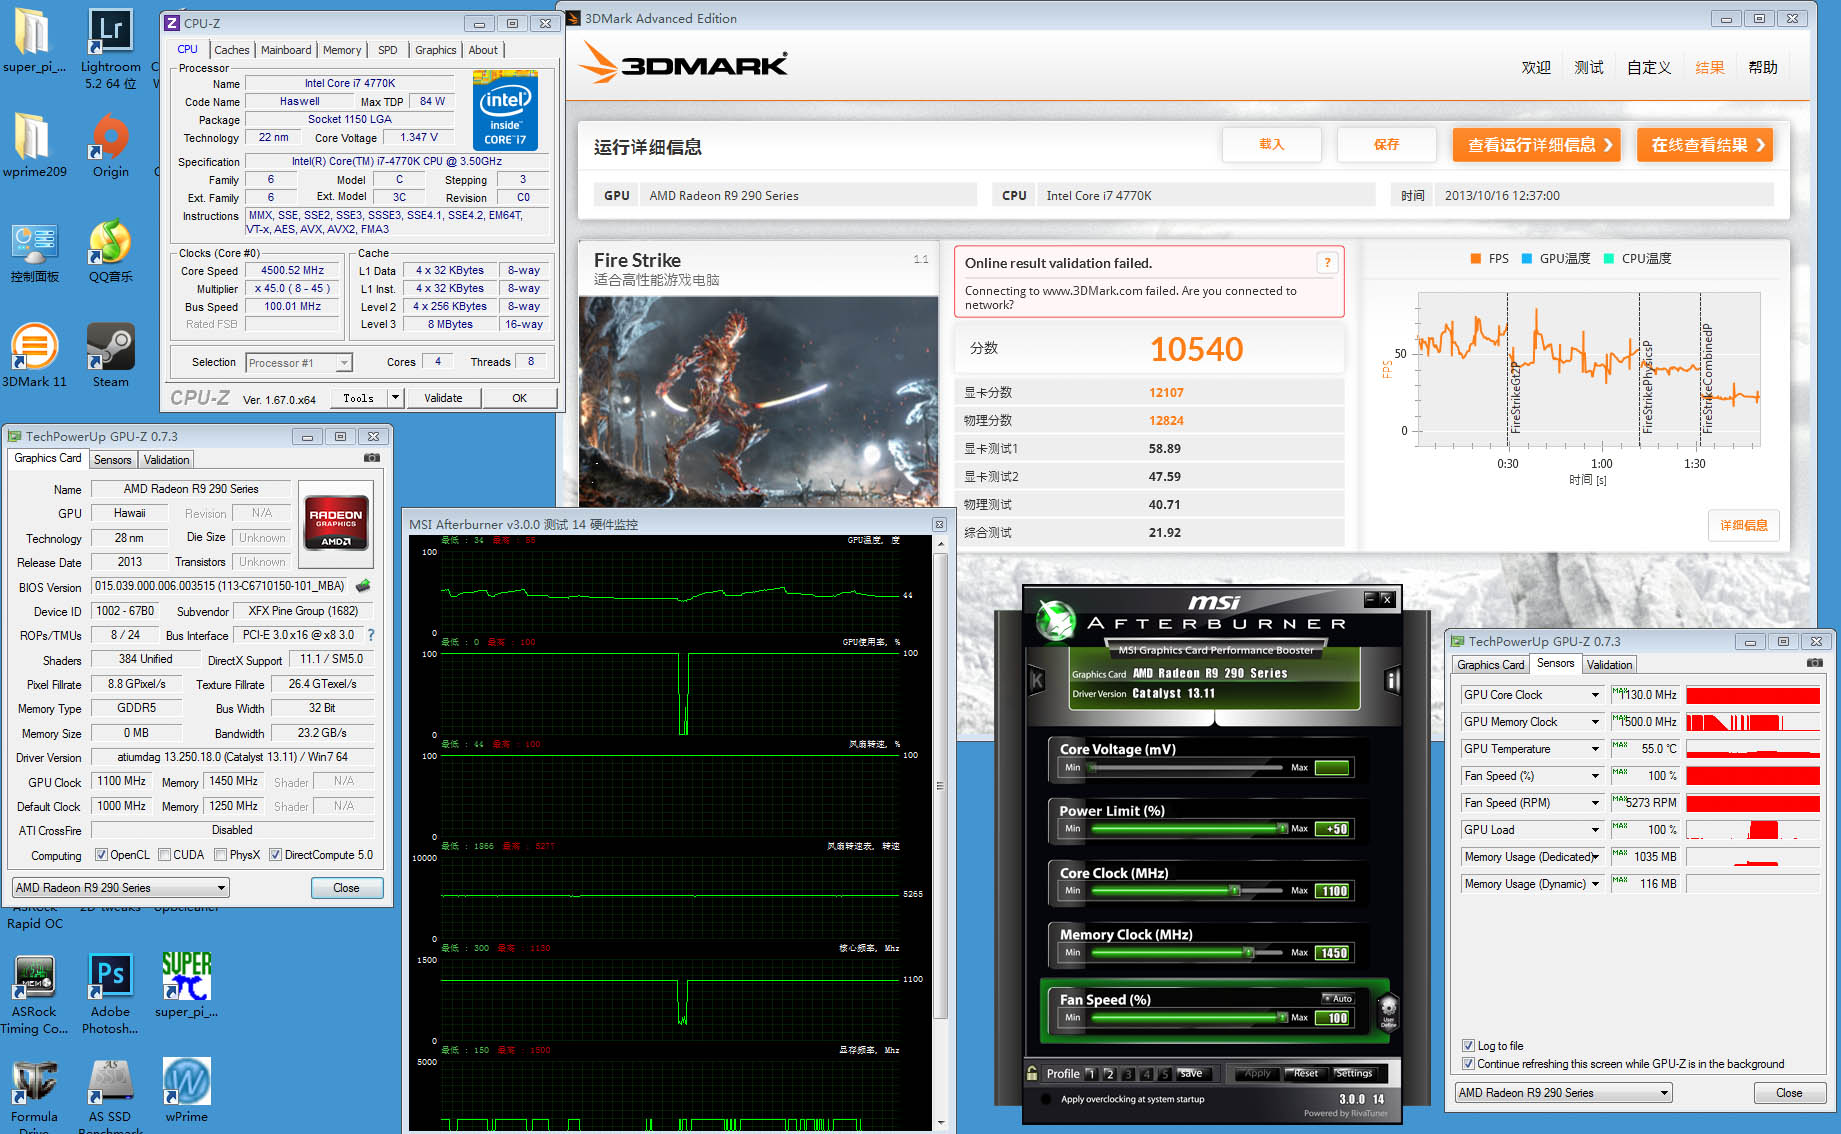The height and width of the screenshot is (1134, 1841).
Task: Open the super_pi shortcut beside Photoshop
Action: coord(186,985)
